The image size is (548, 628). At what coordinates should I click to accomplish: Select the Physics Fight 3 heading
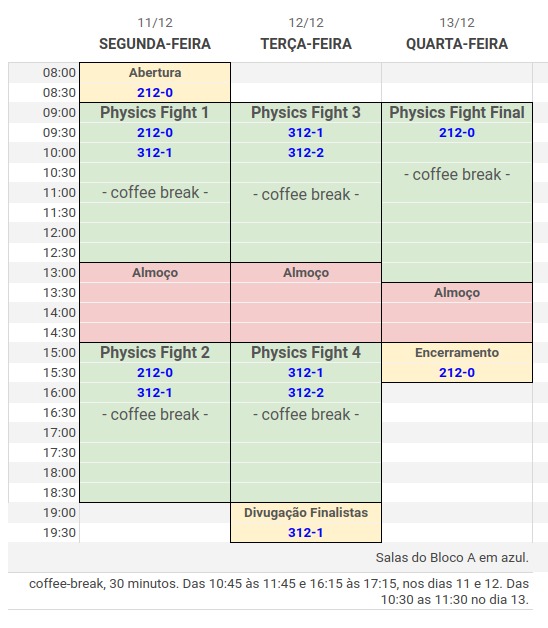(306, 113)
